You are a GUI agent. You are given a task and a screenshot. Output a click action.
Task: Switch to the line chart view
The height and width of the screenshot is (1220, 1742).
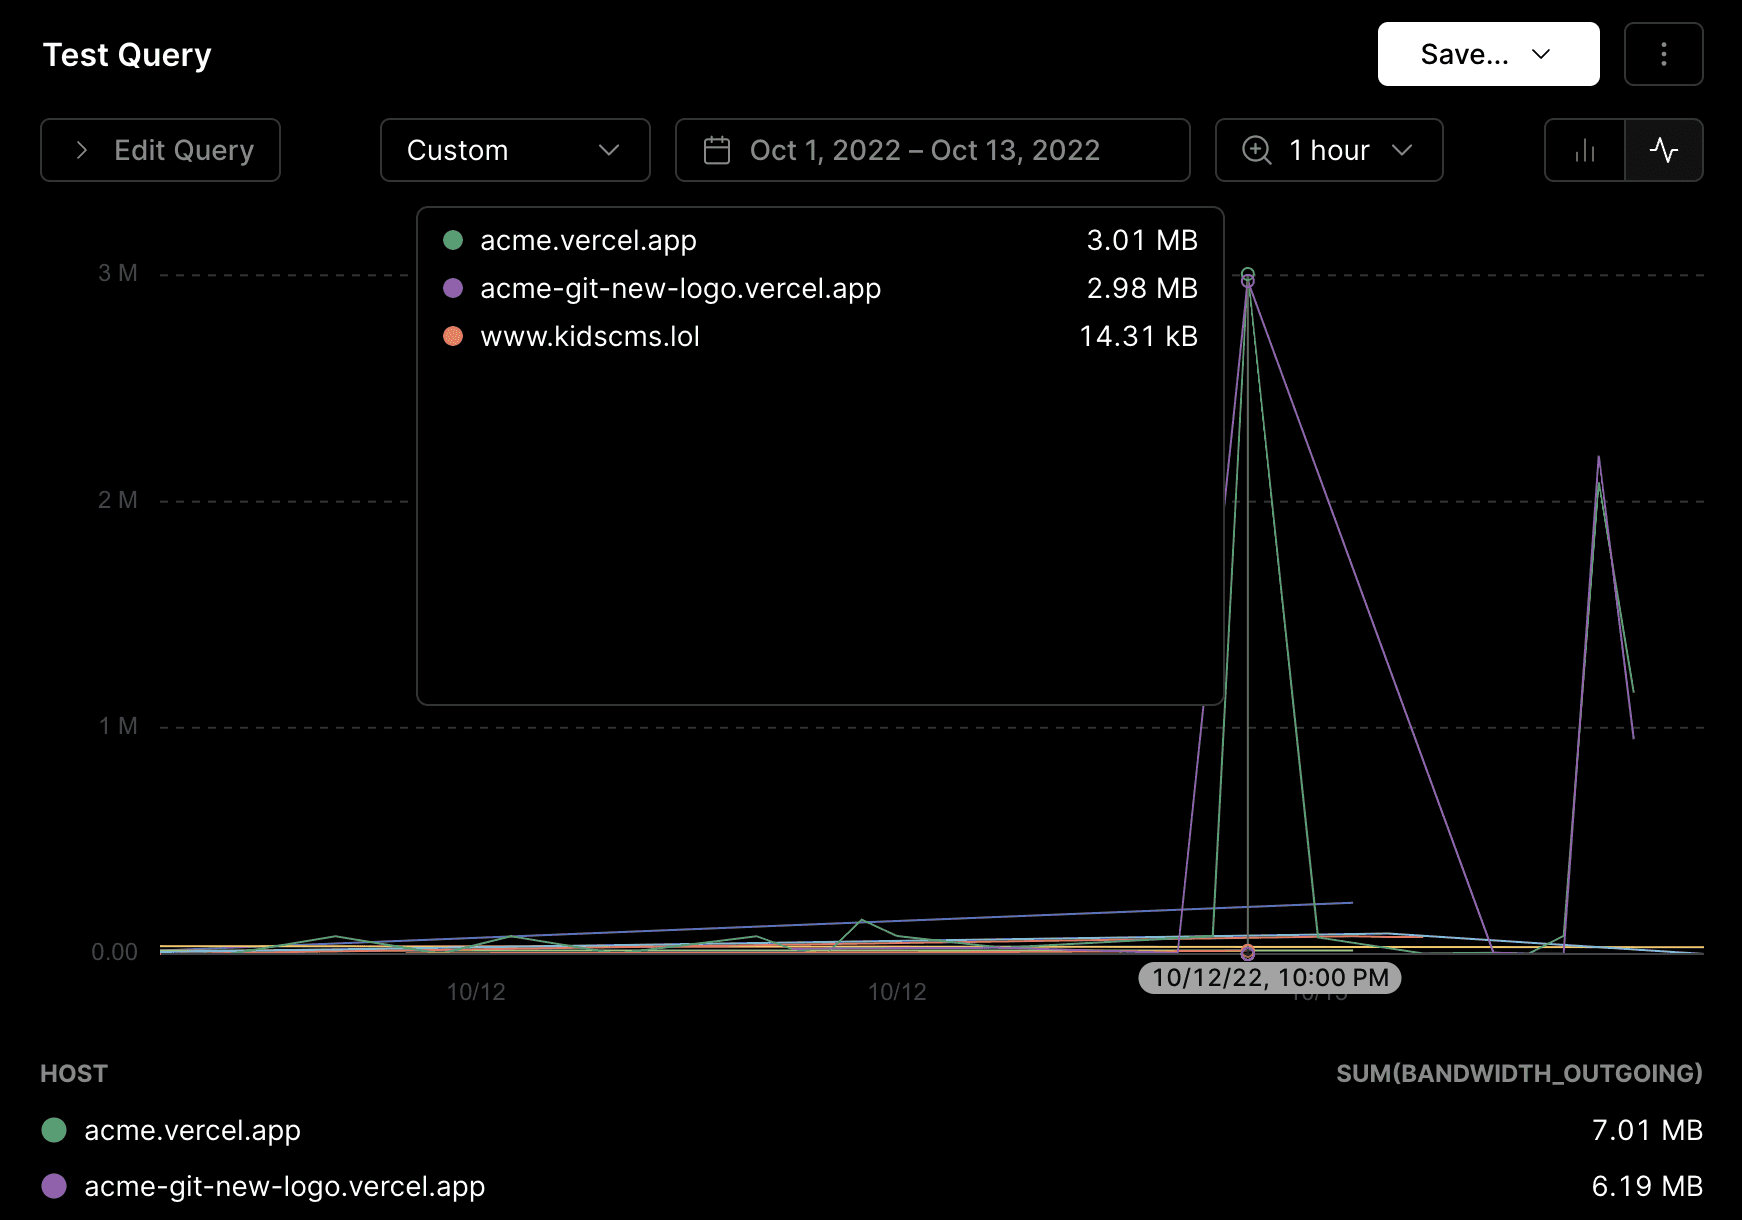[1663, 150]
